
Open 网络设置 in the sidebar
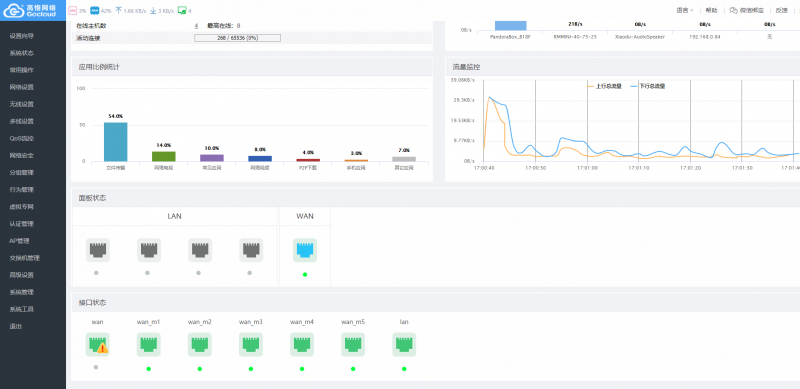pos(21,87)
